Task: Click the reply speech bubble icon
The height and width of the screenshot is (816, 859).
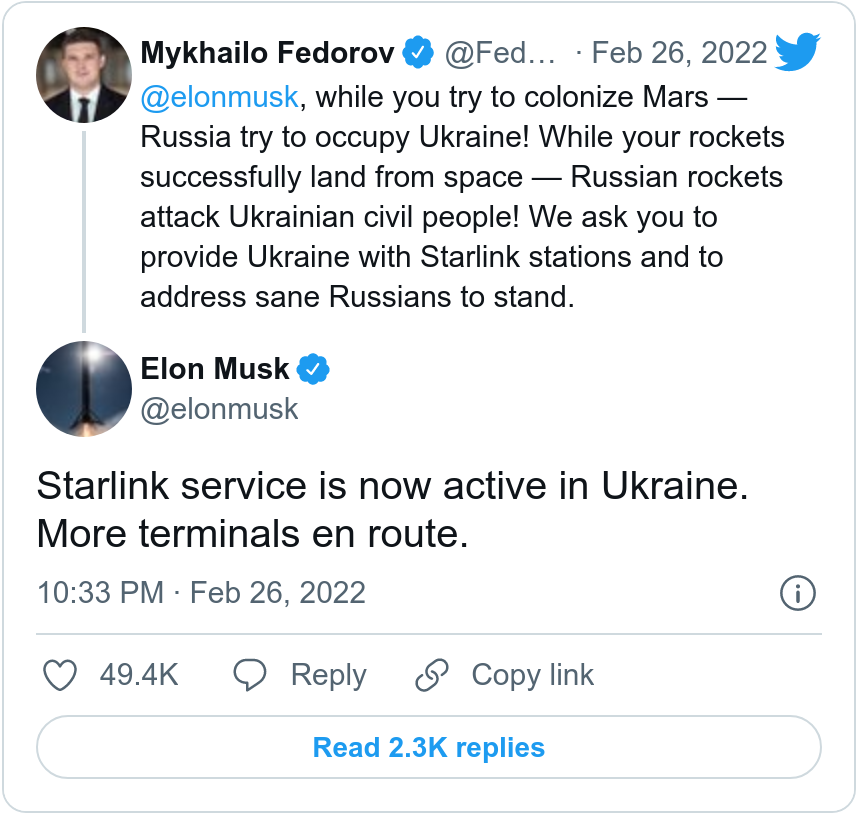Action: 249,676
